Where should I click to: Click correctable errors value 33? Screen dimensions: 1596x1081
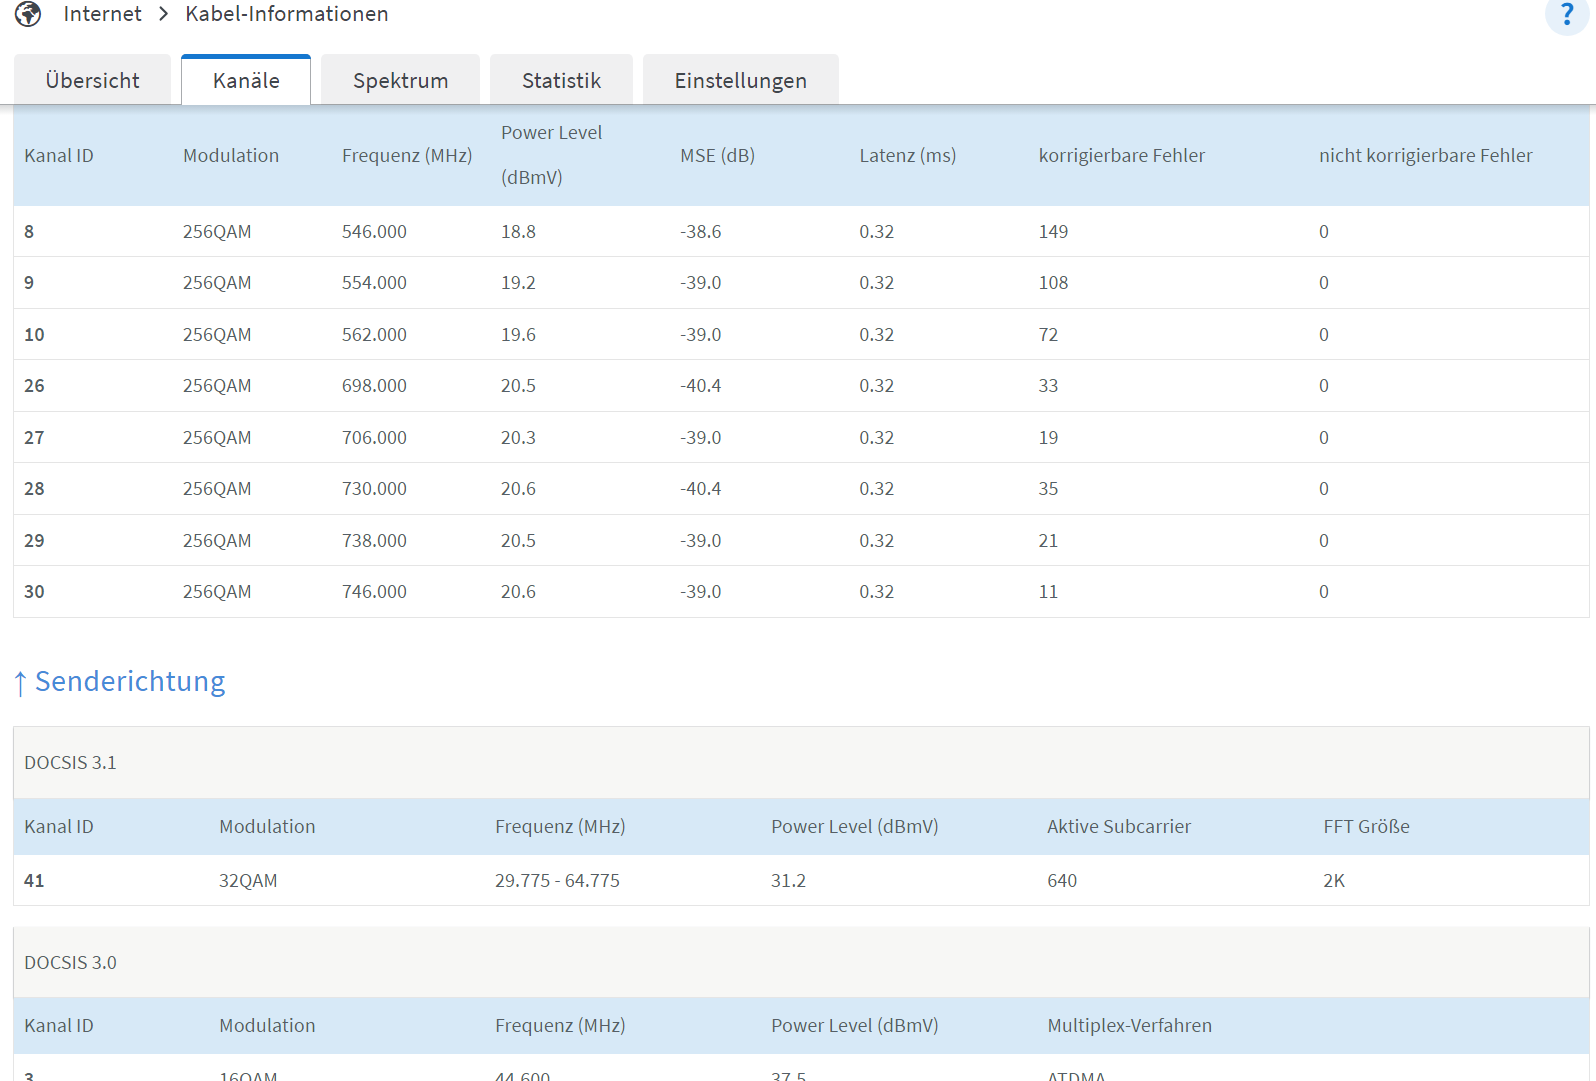(x=1048, y=385)
